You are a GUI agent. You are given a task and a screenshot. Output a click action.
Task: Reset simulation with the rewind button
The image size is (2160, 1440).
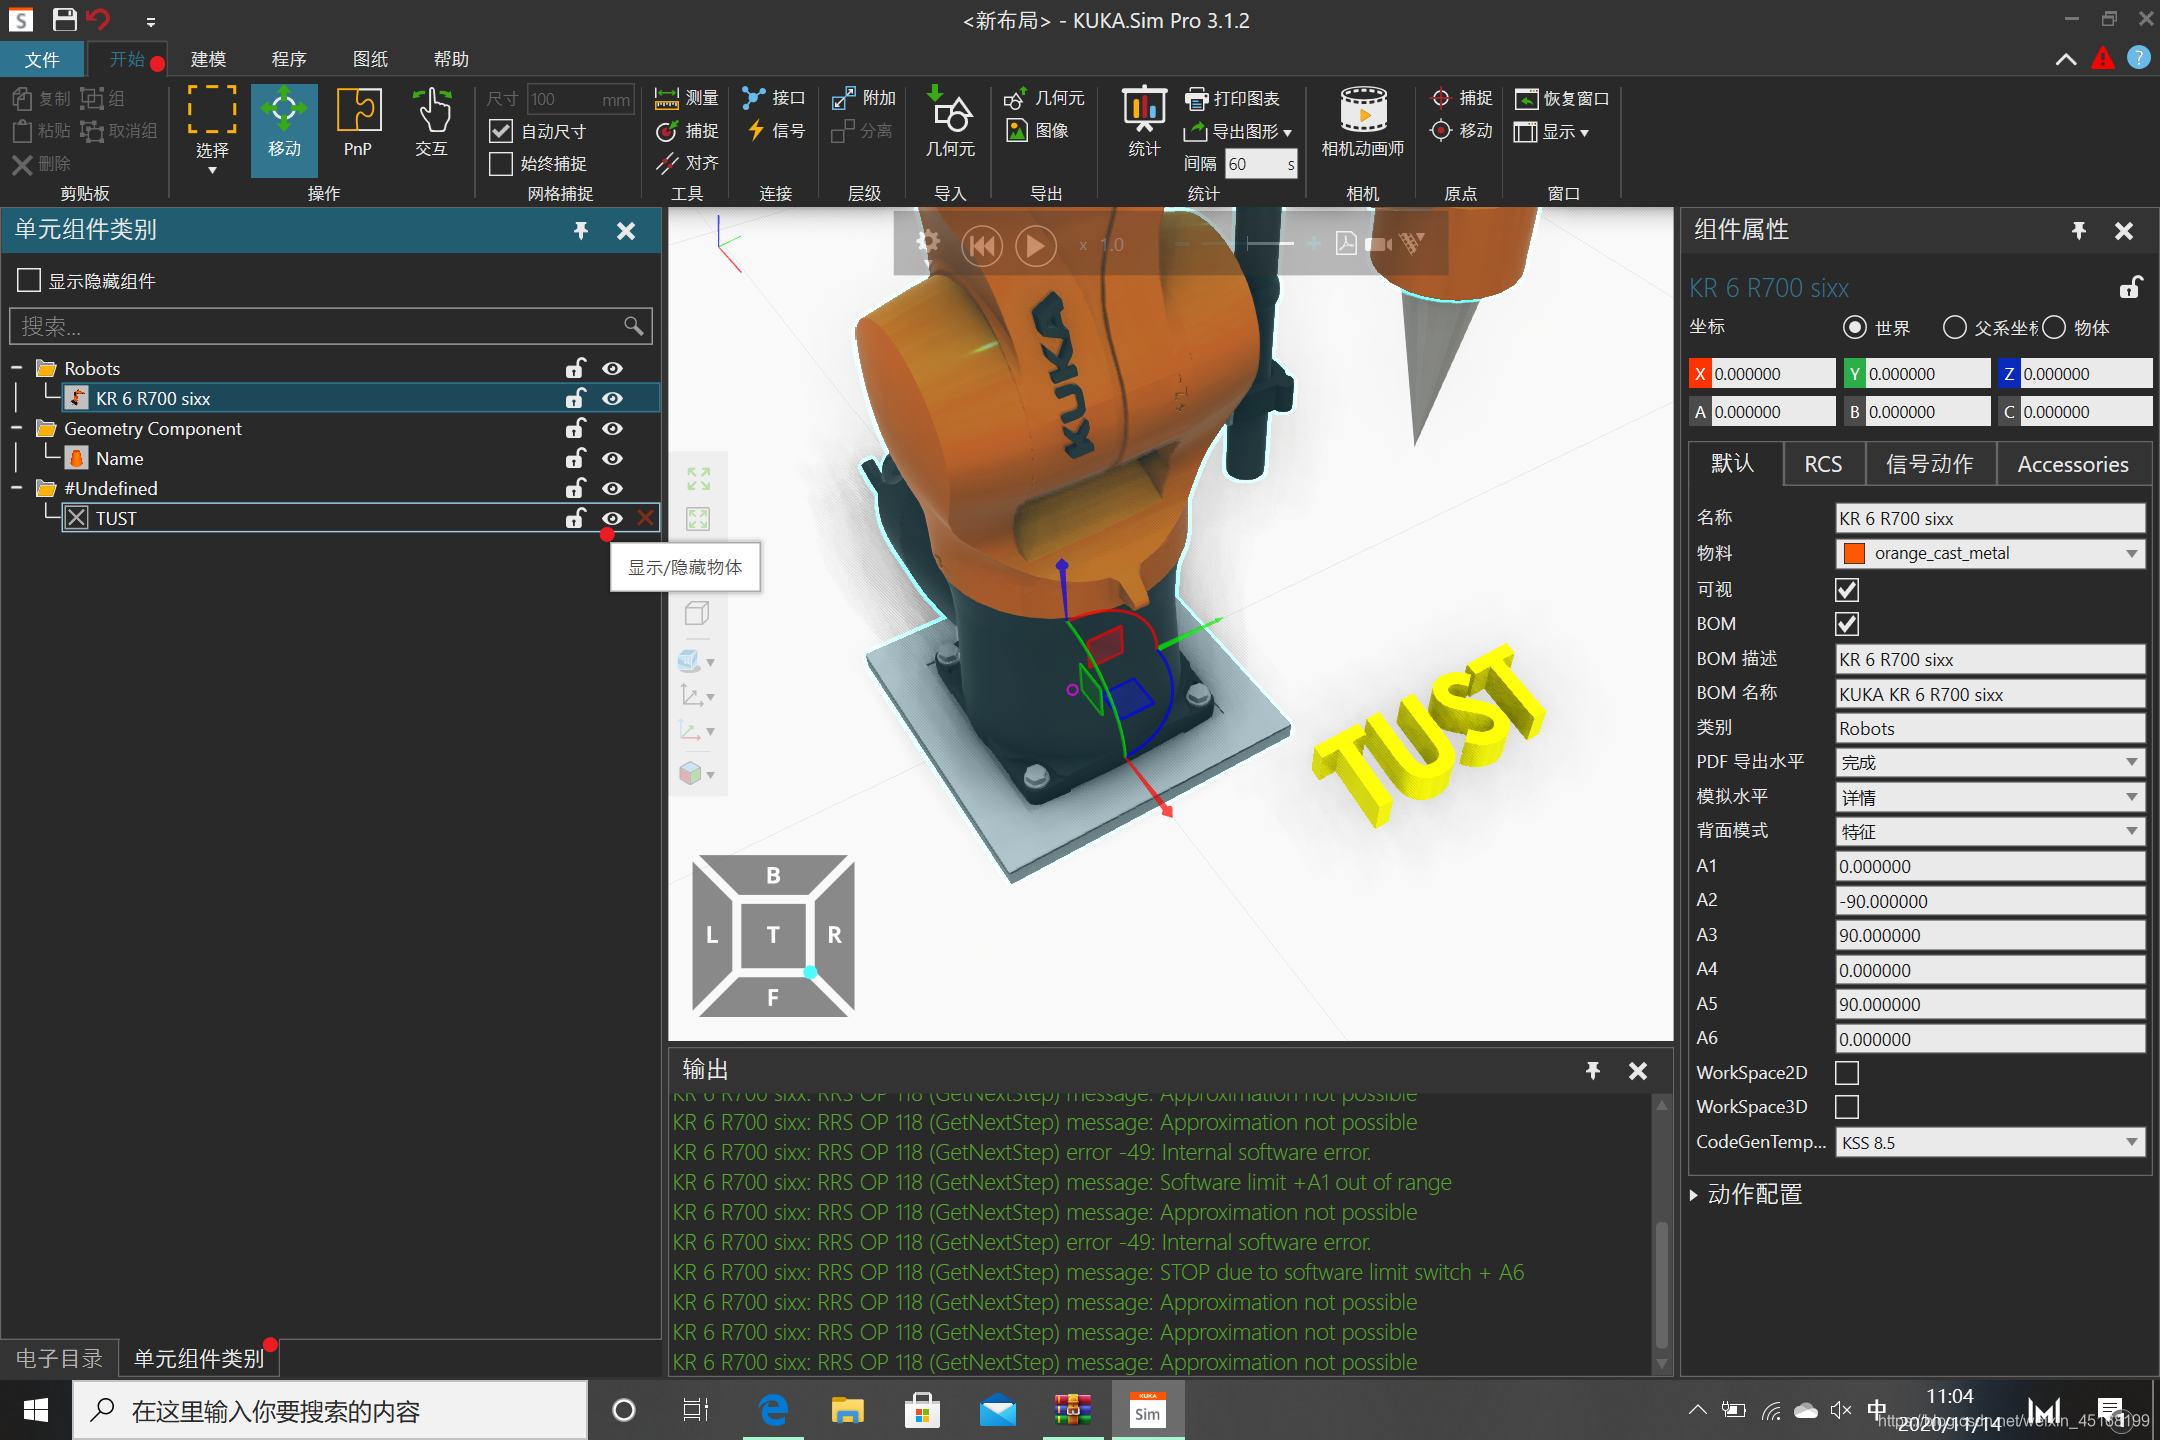[982, 245]
